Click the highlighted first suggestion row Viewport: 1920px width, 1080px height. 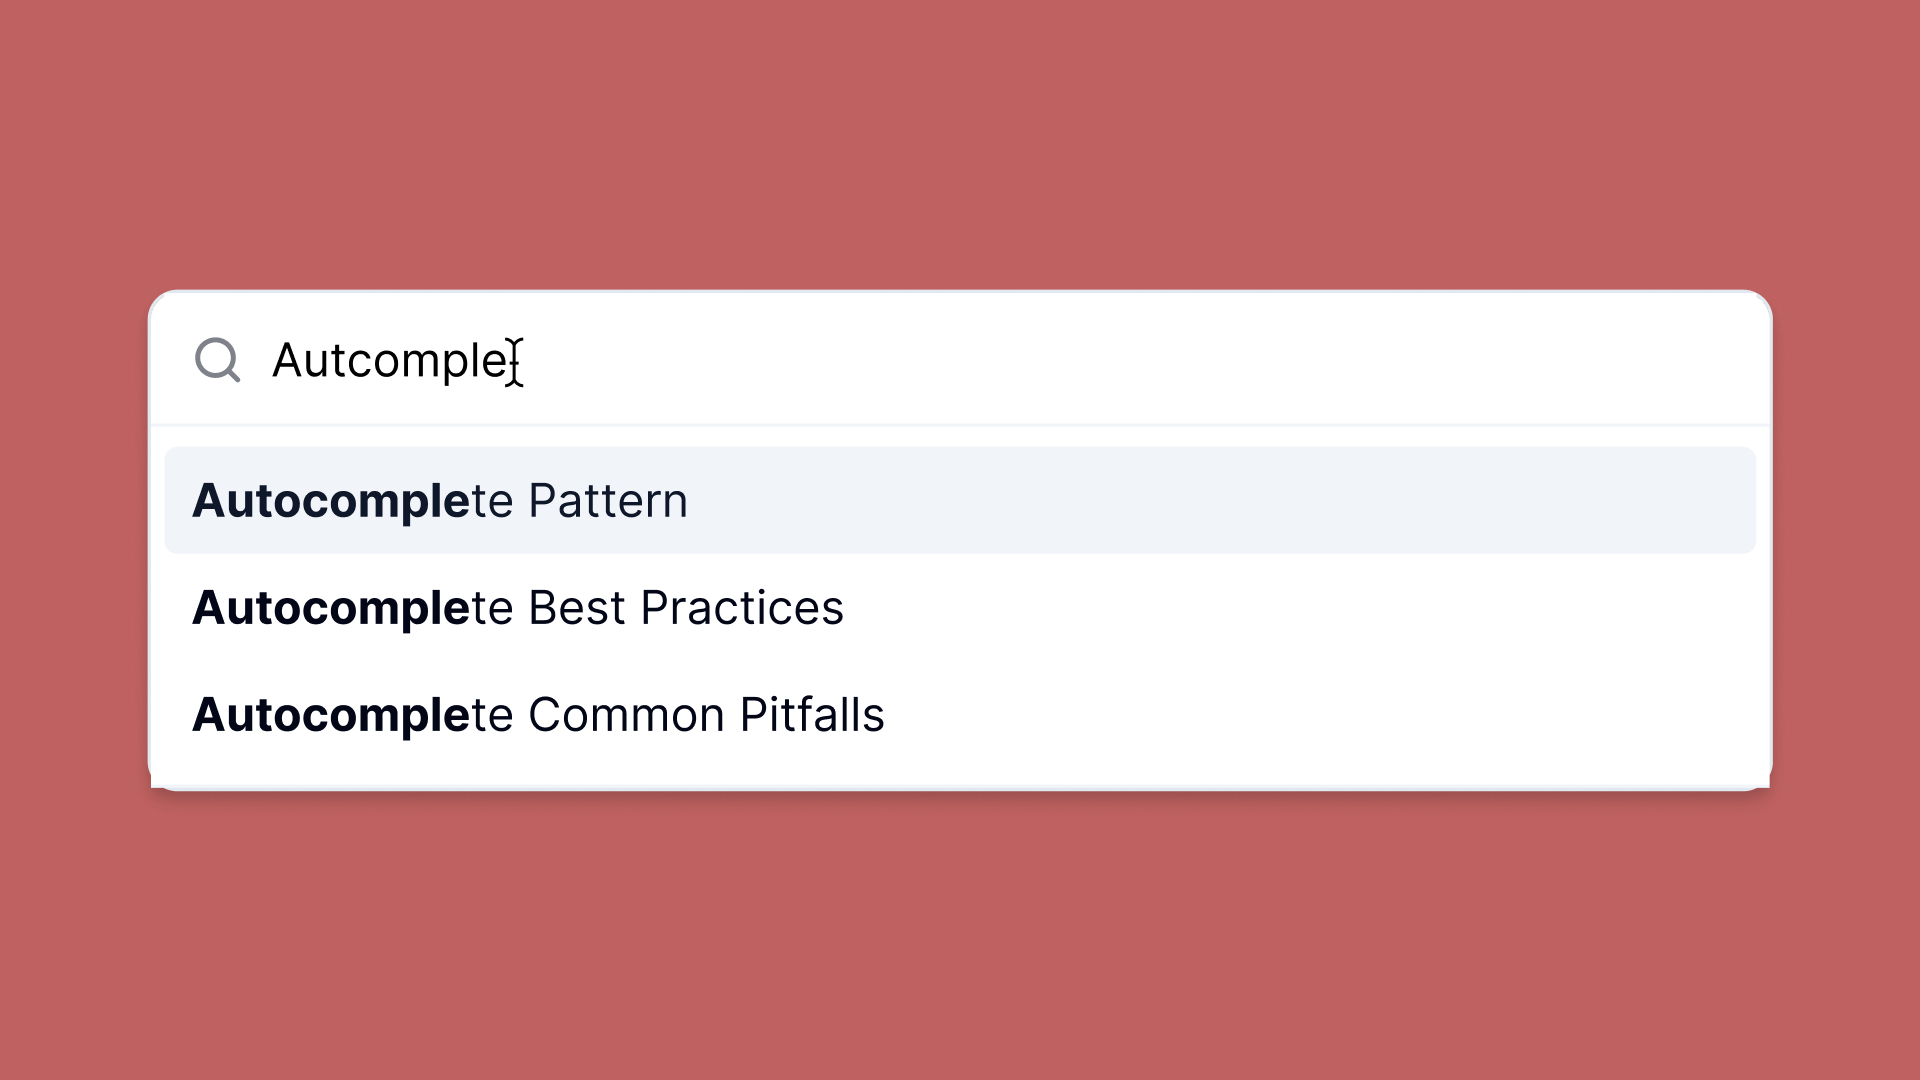point(960,500)
